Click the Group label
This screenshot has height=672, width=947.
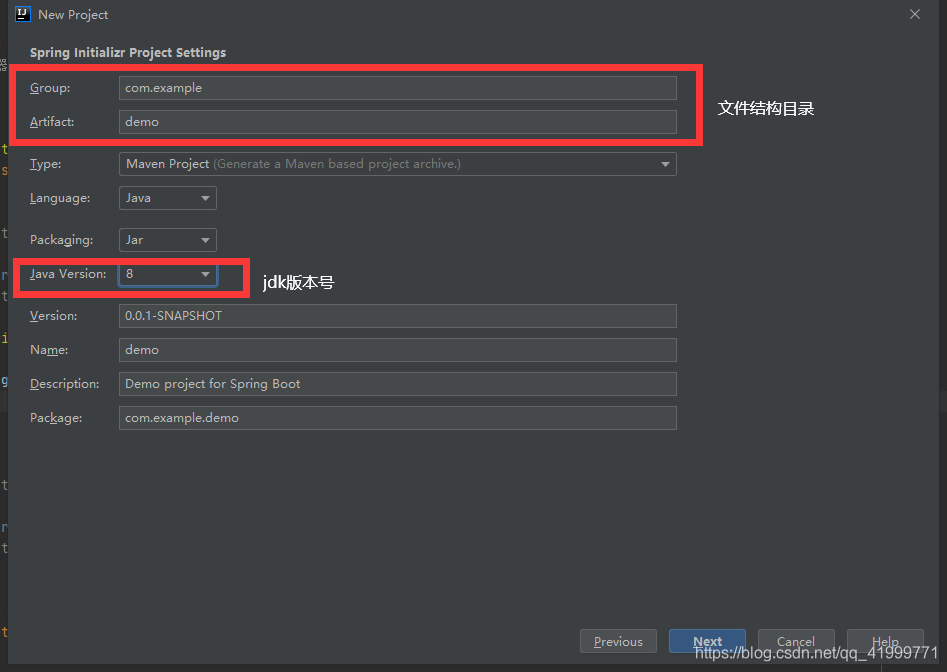click(x=50, y=88)
